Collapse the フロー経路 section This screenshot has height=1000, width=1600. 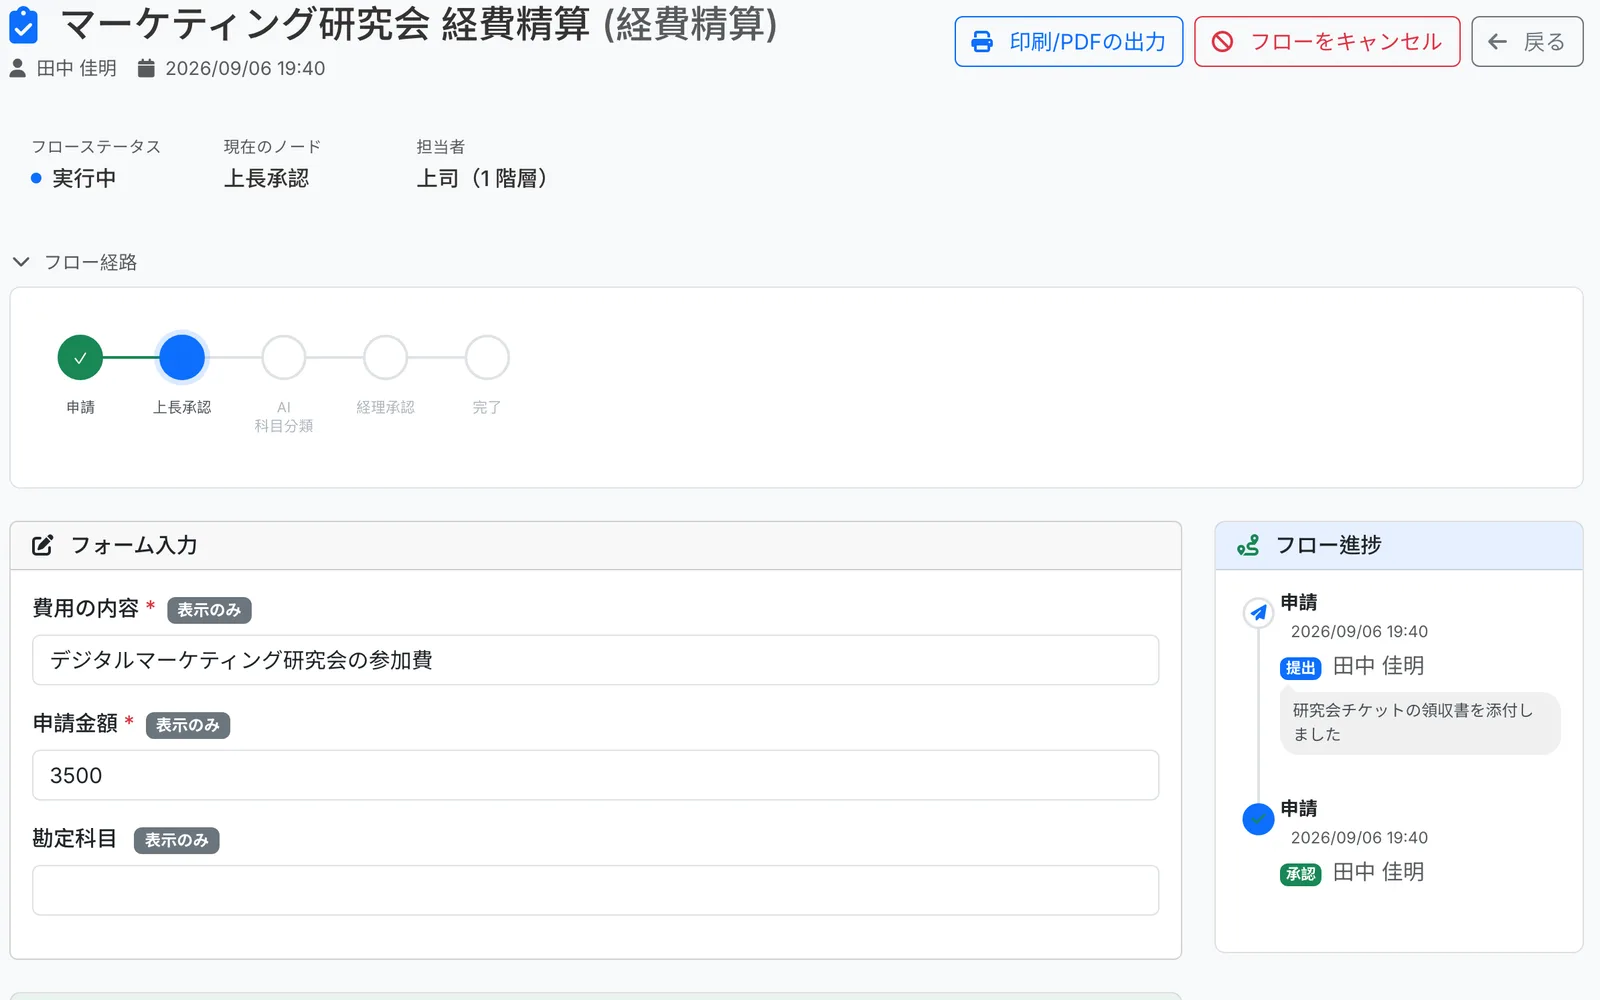coord(74,262)
